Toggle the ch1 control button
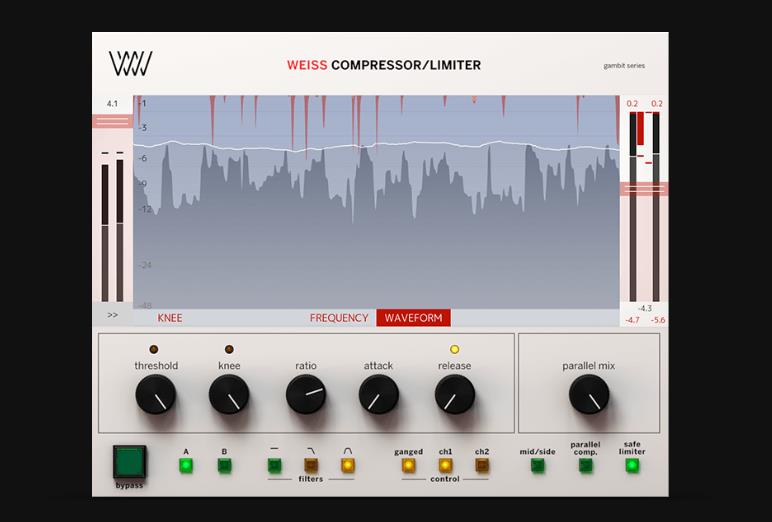Viewport: 772px width, 522px height. tap(445, 465)
